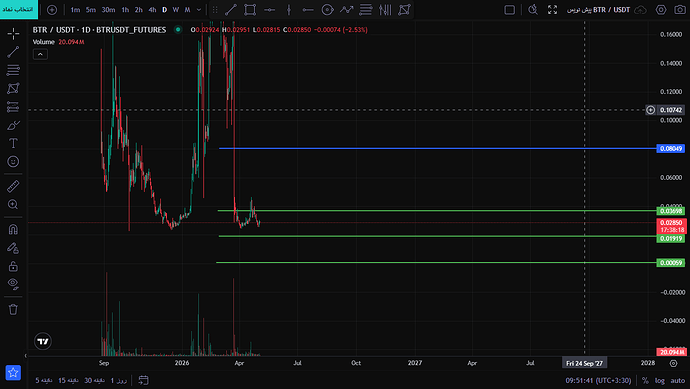This screenshot has width=690, height=389.
Task: Toggle lock all drawing tools
Action: point(13,266)
